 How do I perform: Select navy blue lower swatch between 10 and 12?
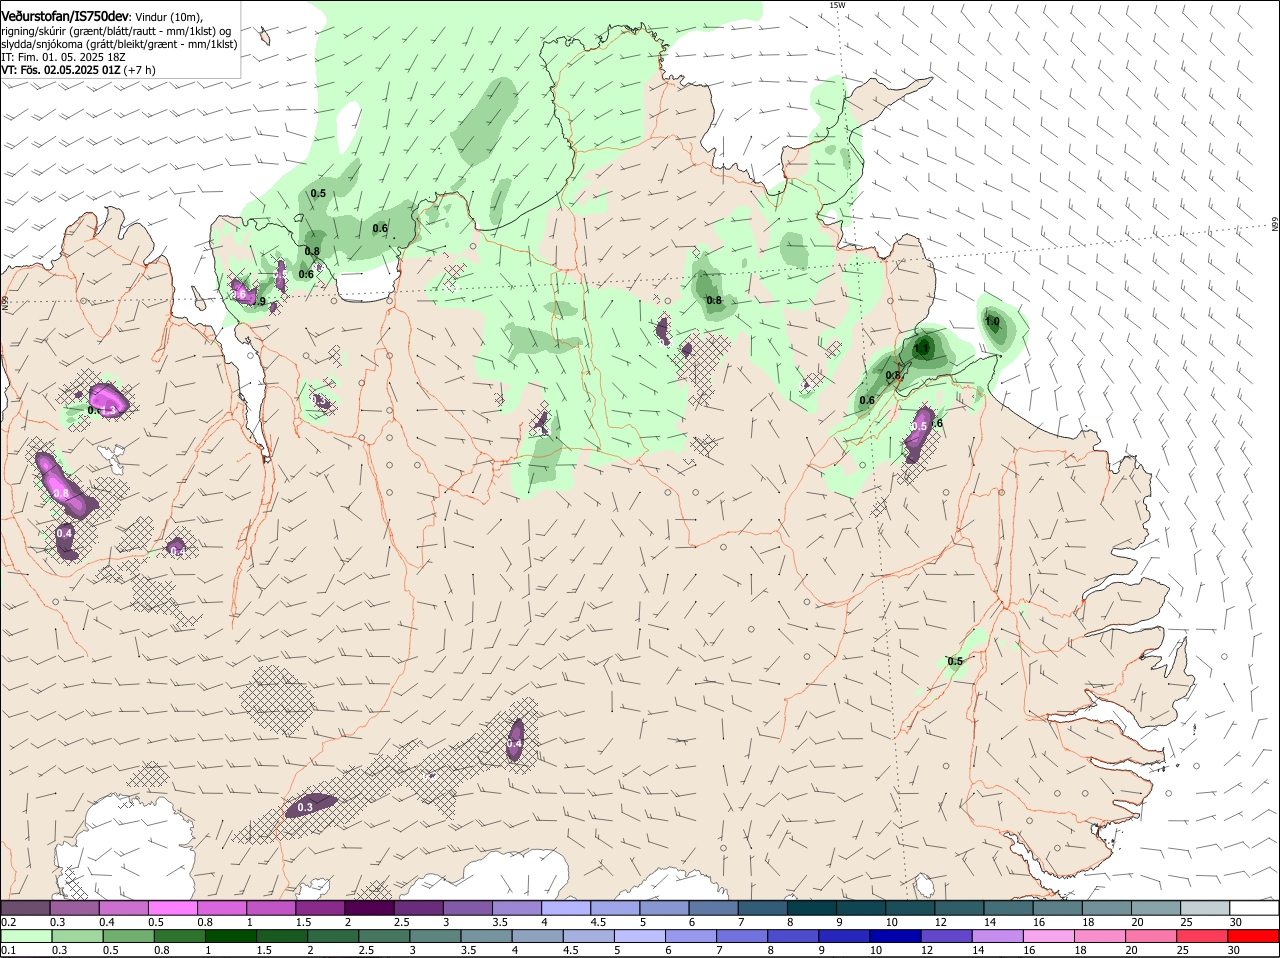pos(893,937)
